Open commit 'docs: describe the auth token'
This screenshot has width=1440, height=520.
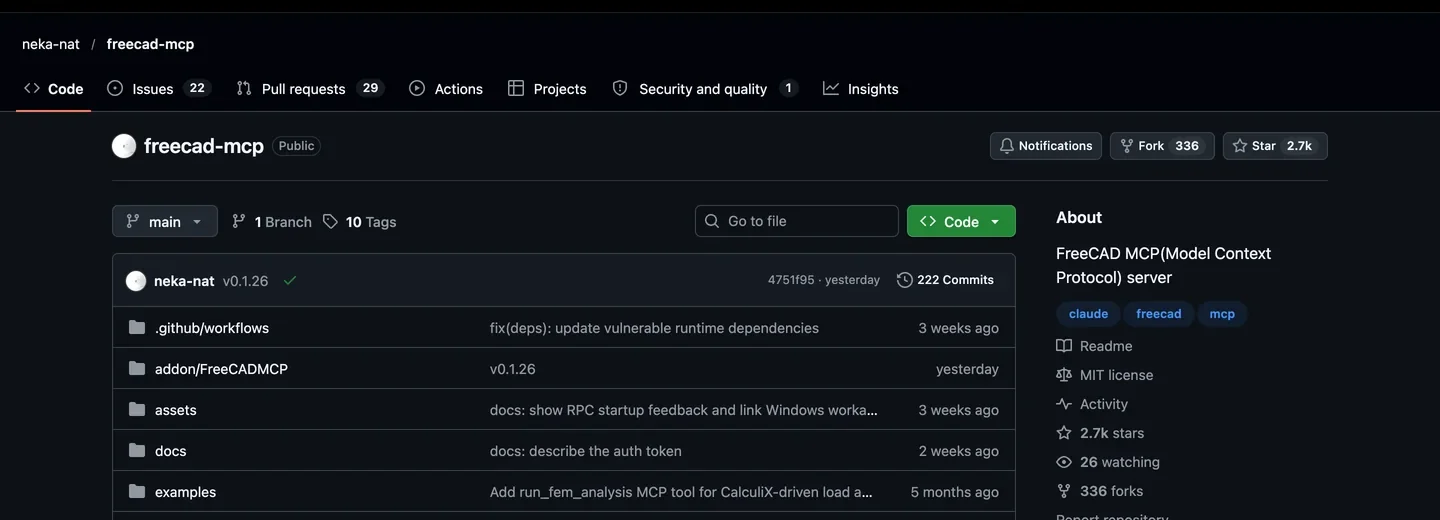coord(586,451)
